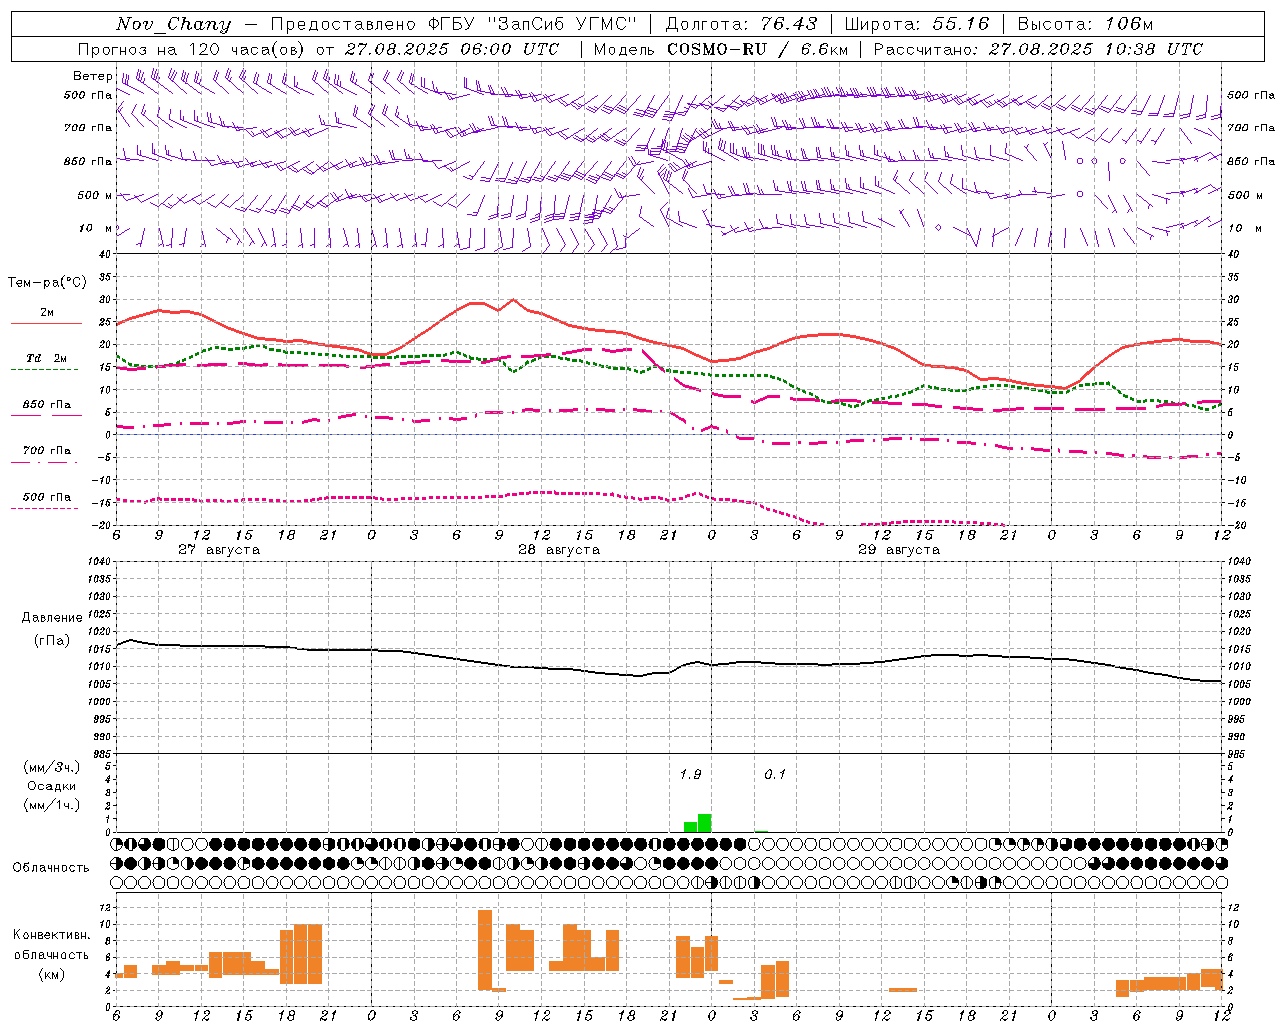
Task: Click the "Td 2м" dew point legend entry
Action: [x=46, y=358]
